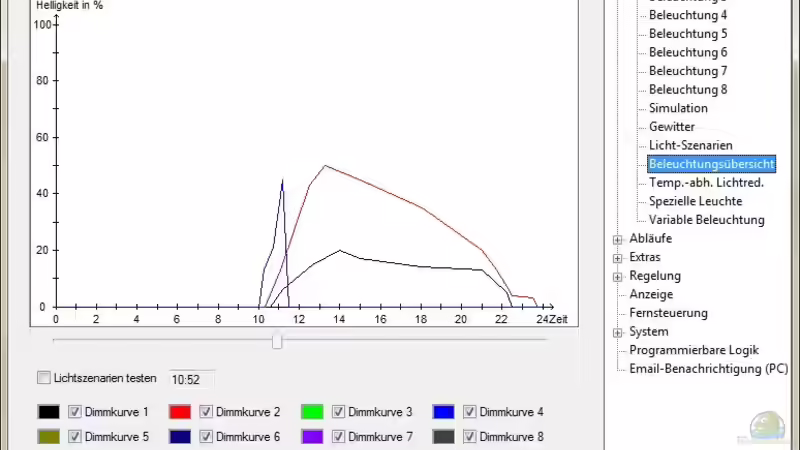The height and width of the screenshot is (450, 800).
Task: Click the blue Dimmkurve 4 color swatch
Action: [x=444, y=412]
